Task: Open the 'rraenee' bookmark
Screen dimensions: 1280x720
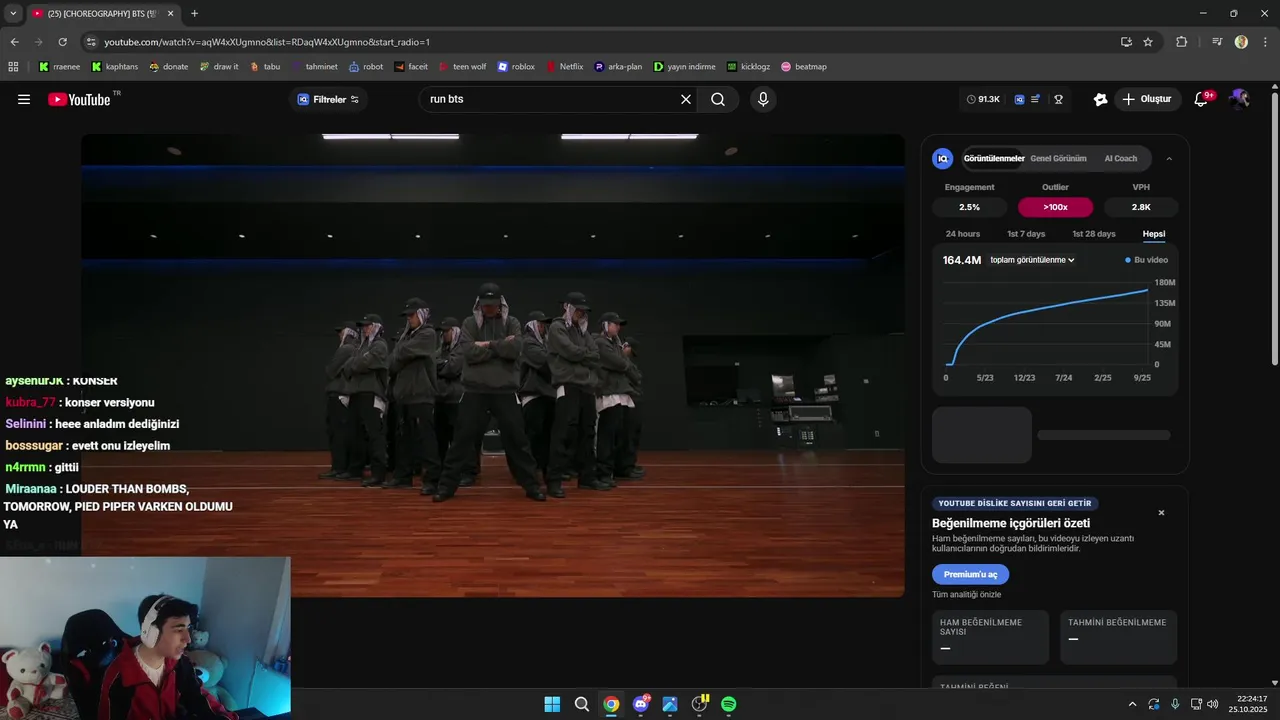Action: [60, 67]
